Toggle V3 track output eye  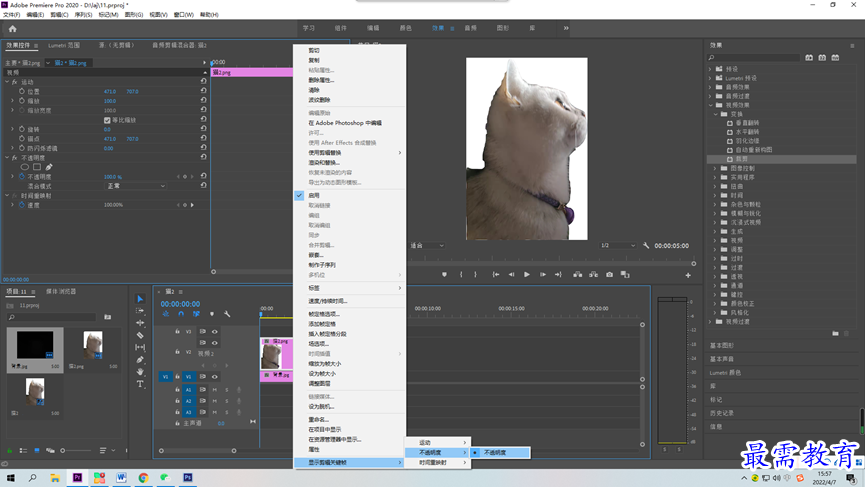click(215, 332)
